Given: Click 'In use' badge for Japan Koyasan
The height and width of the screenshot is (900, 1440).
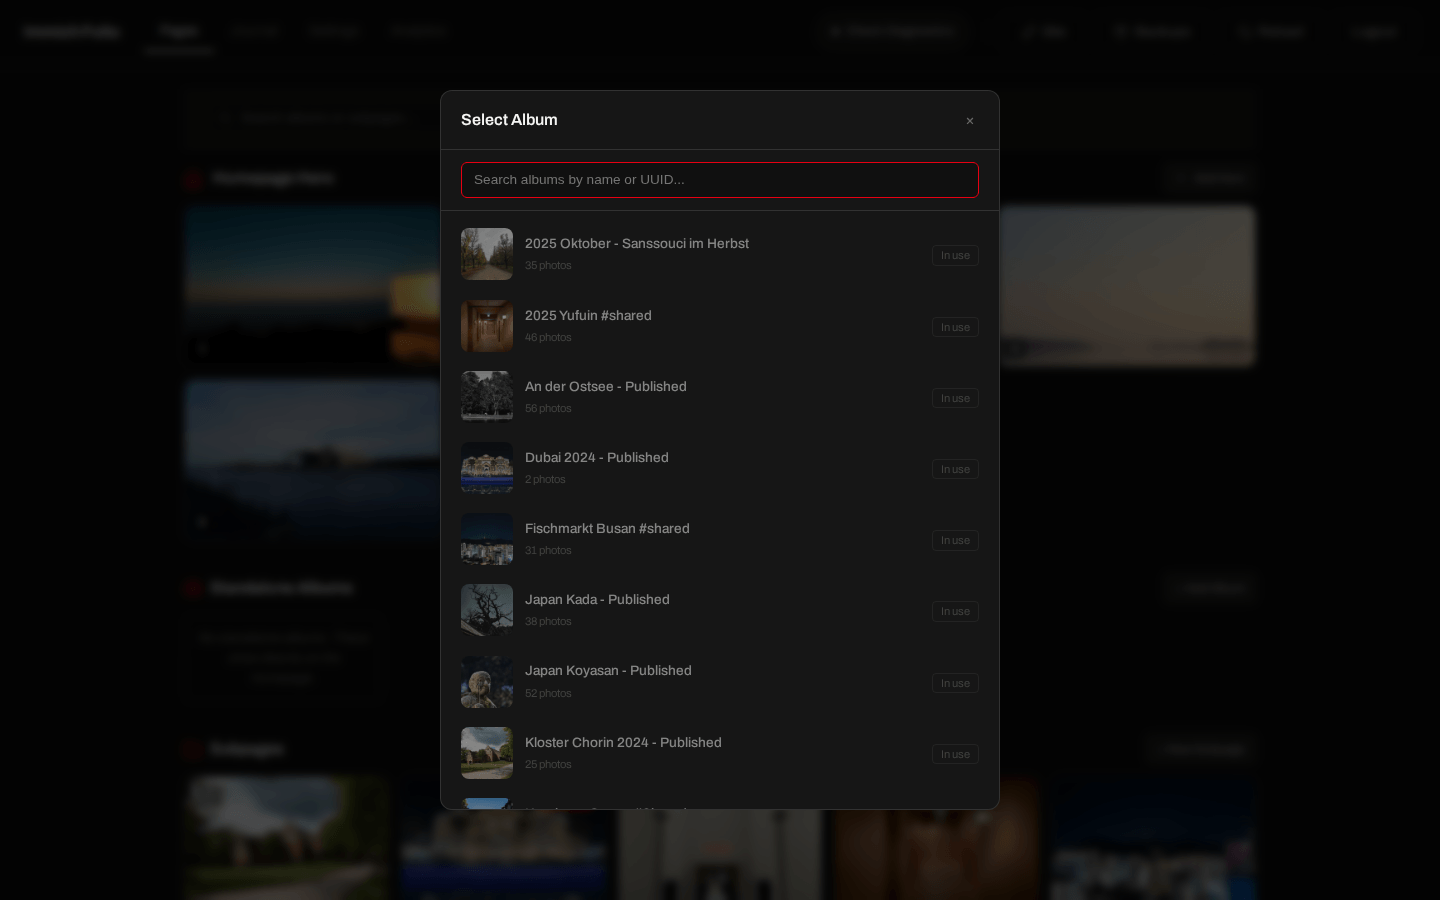Looking at the screenshot, I should coord(955,684).
